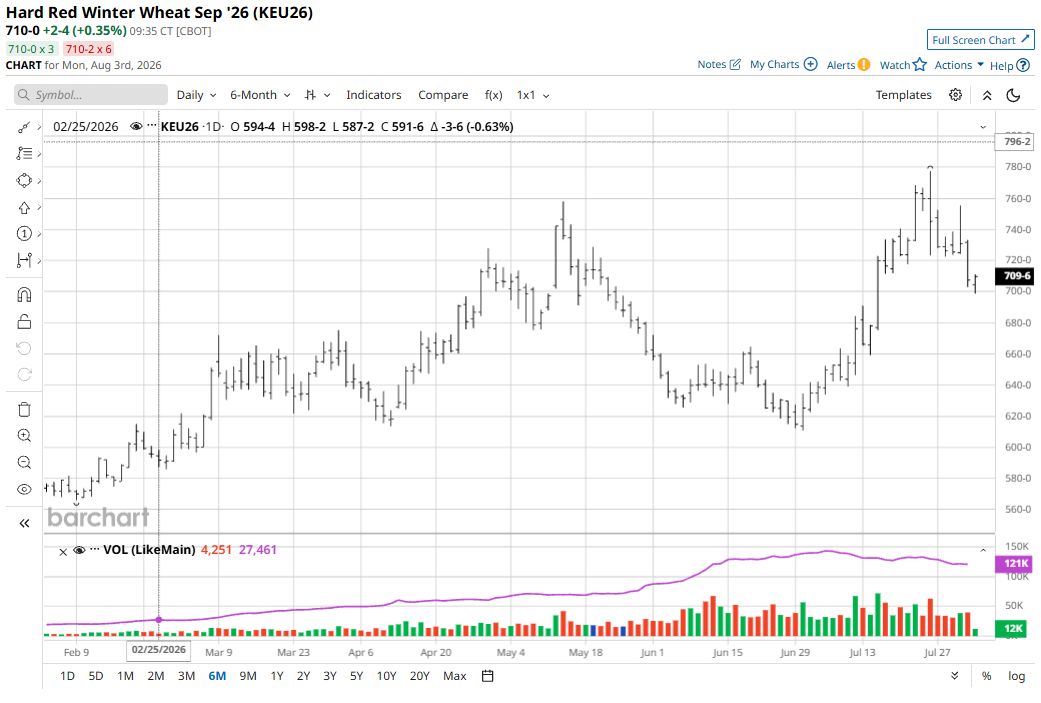Select the arrow marker tool

24,208
